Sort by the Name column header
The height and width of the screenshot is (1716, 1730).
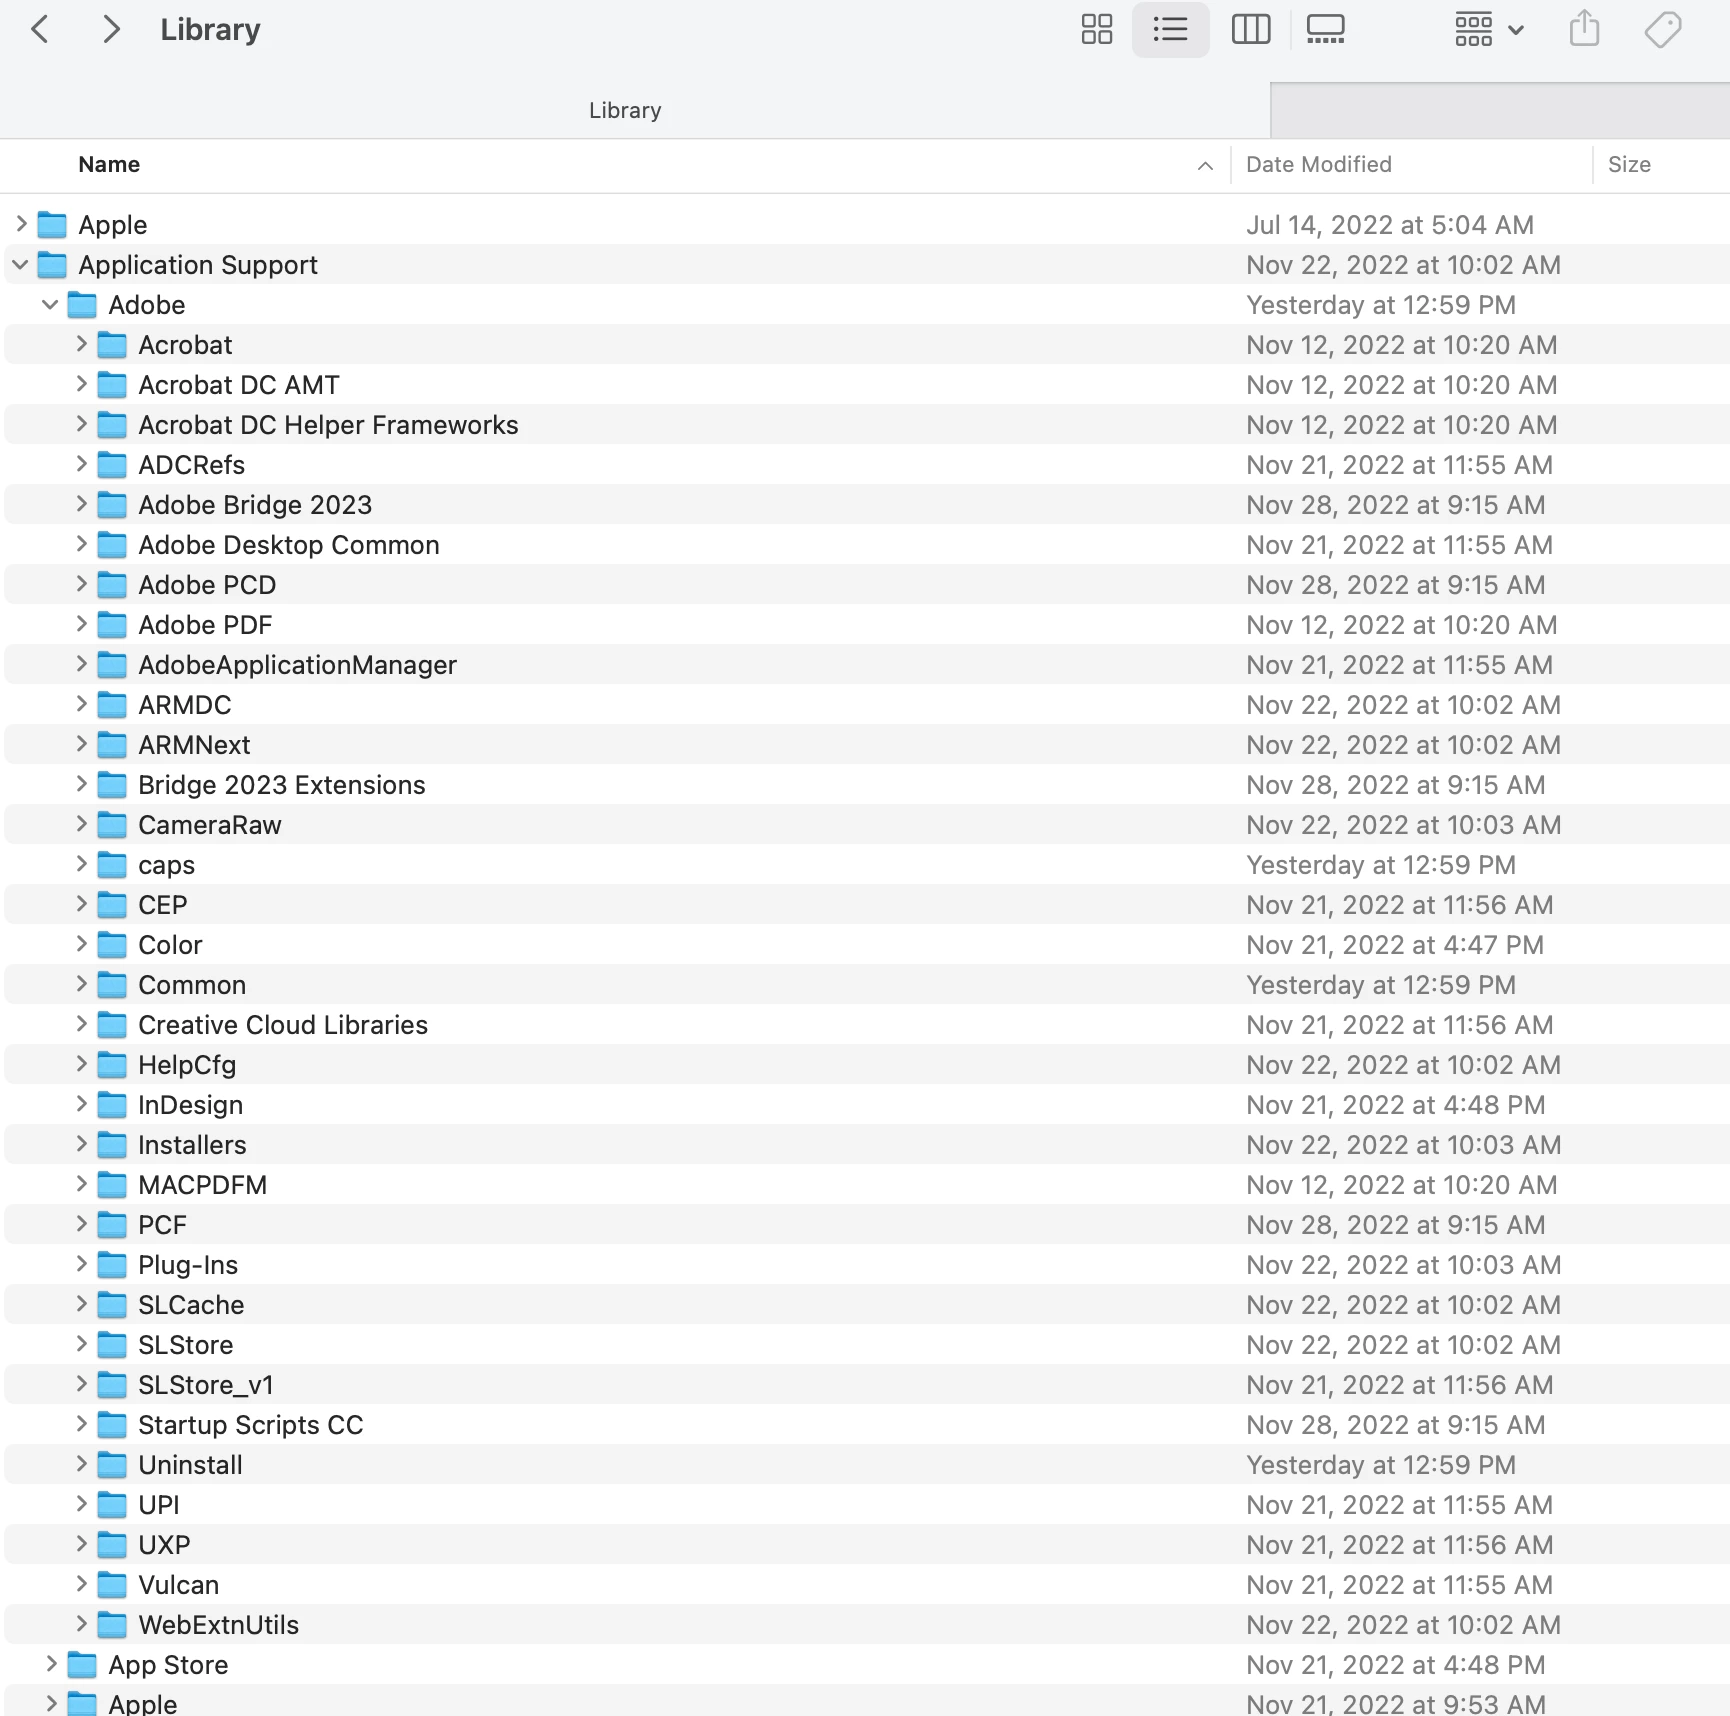pos(109,165)
